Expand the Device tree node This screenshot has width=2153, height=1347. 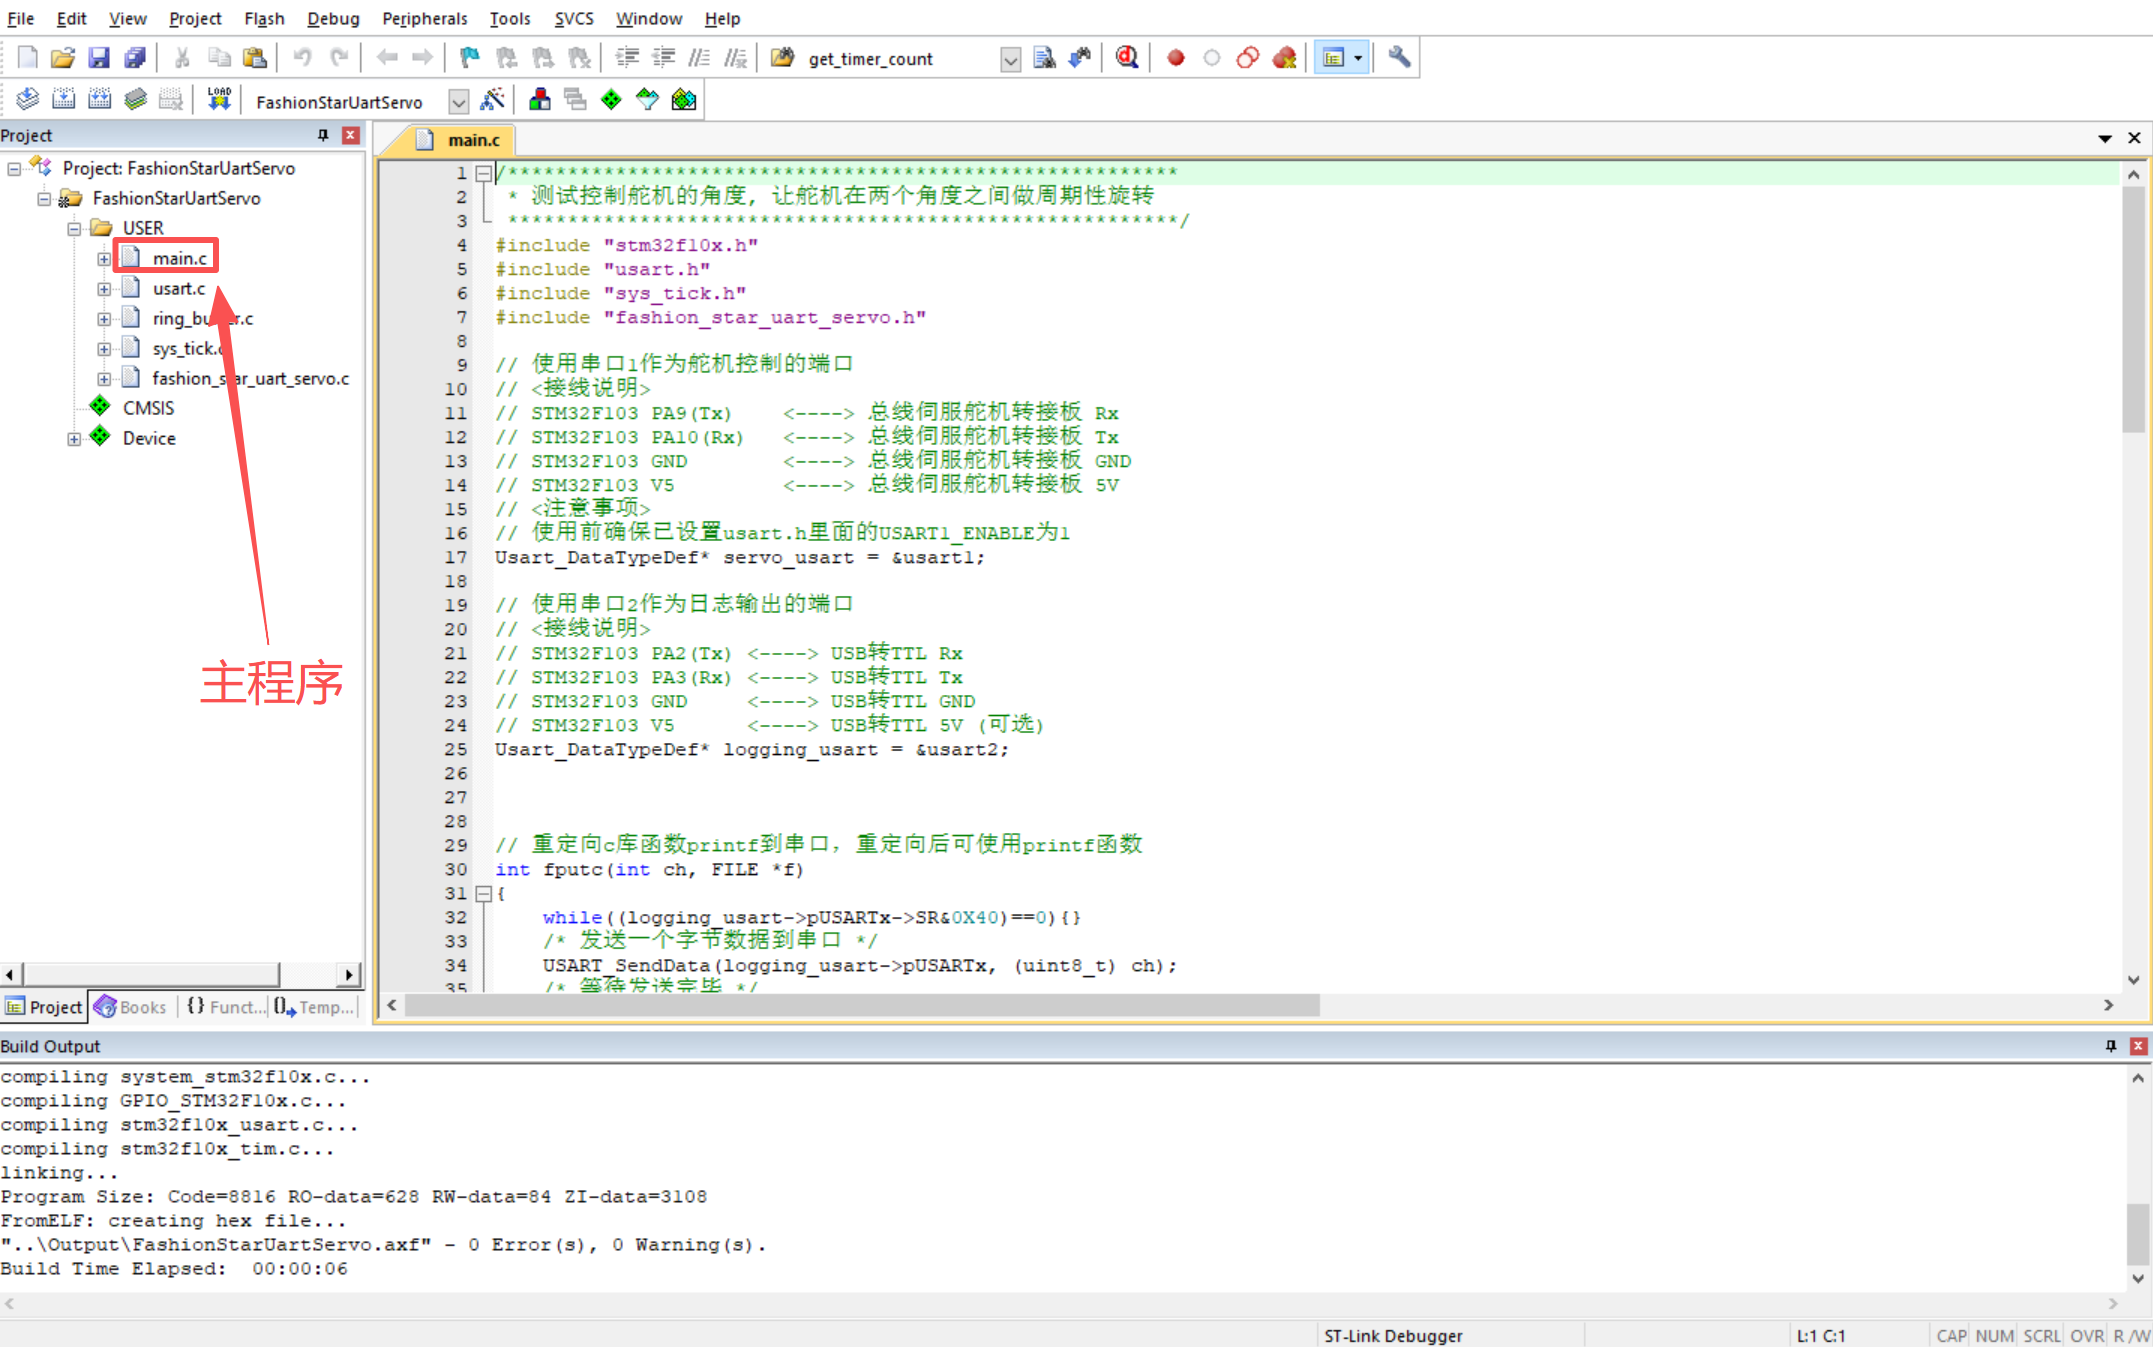[x=74, y=439]
